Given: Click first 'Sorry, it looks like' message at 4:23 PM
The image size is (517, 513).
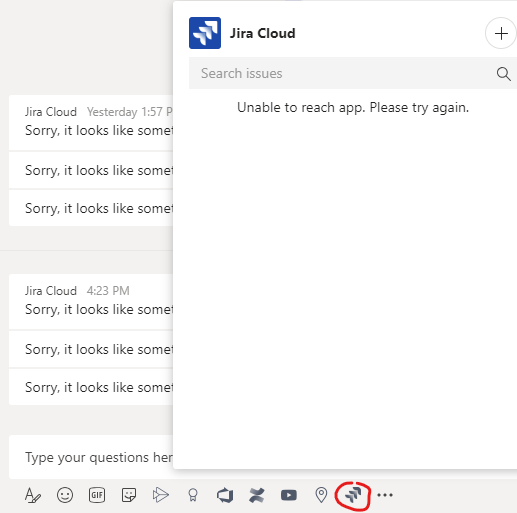Looking at the screenshot, I should 99,309.
